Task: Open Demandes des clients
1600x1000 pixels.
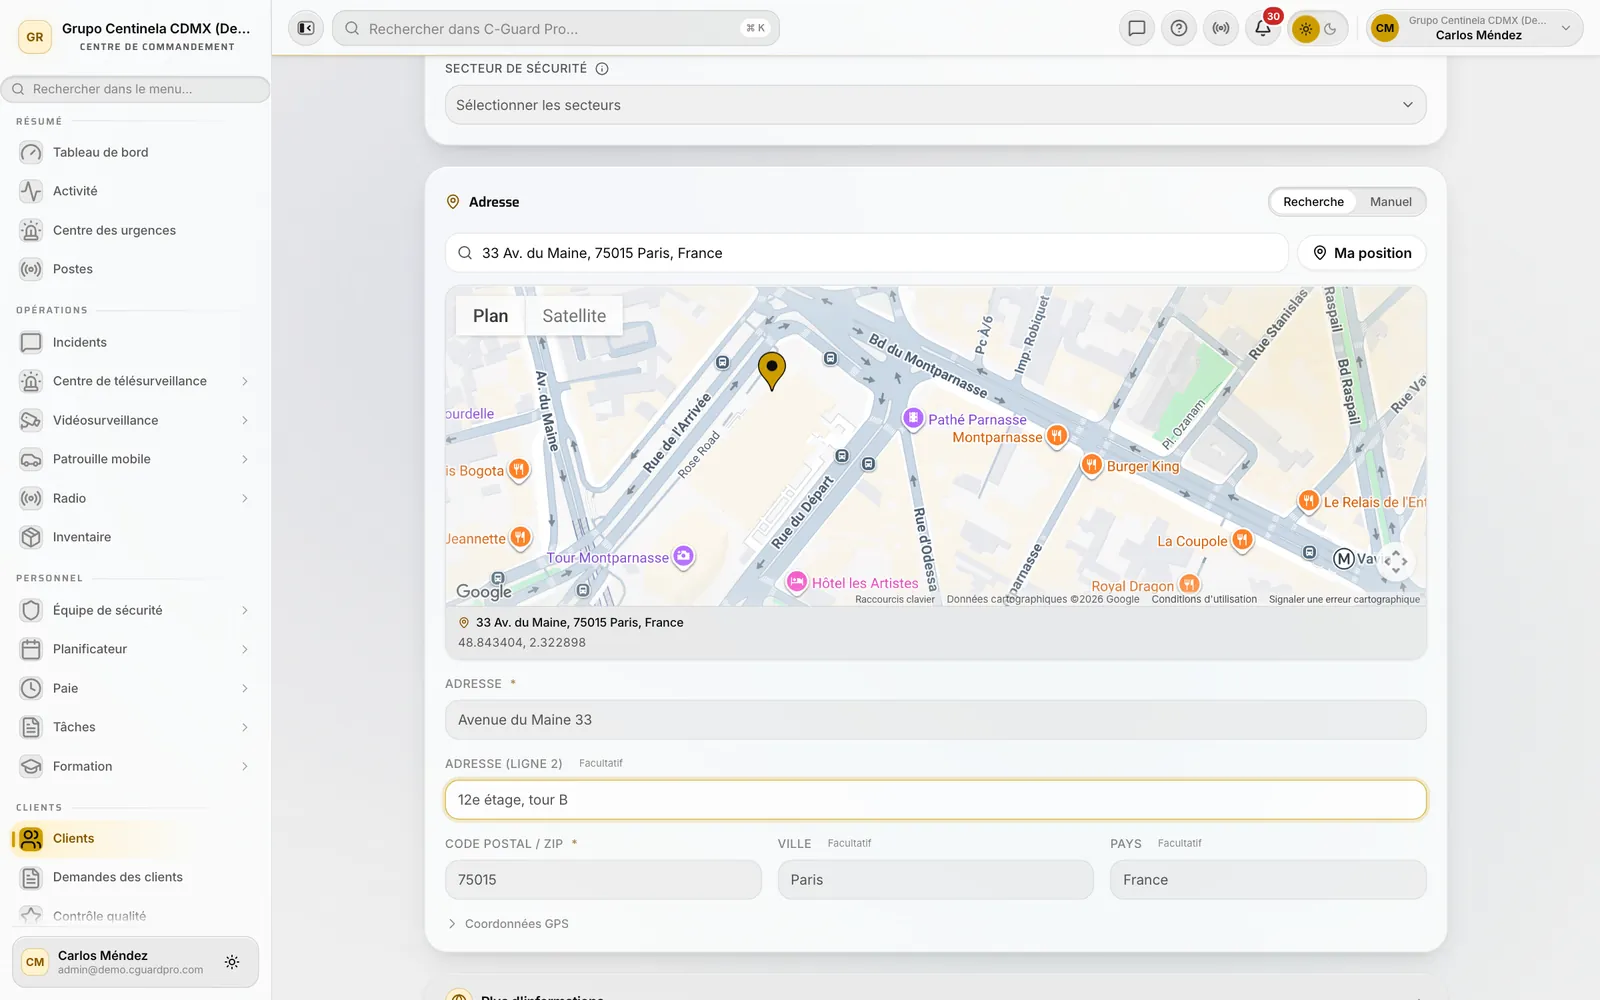Action: (x=118, y=877)
